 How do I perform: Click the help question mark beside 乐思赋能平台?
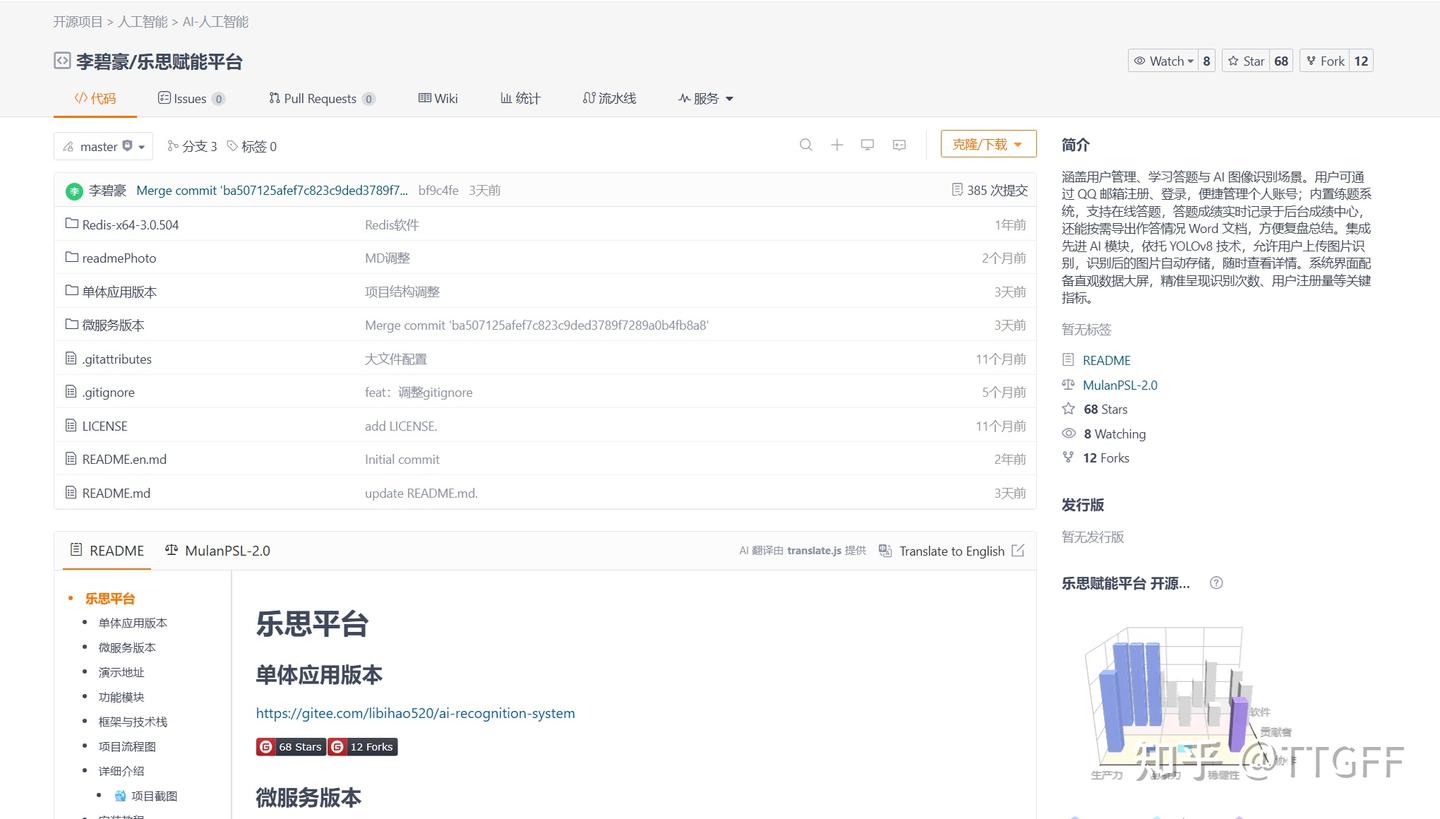[x=1216, y=582]
